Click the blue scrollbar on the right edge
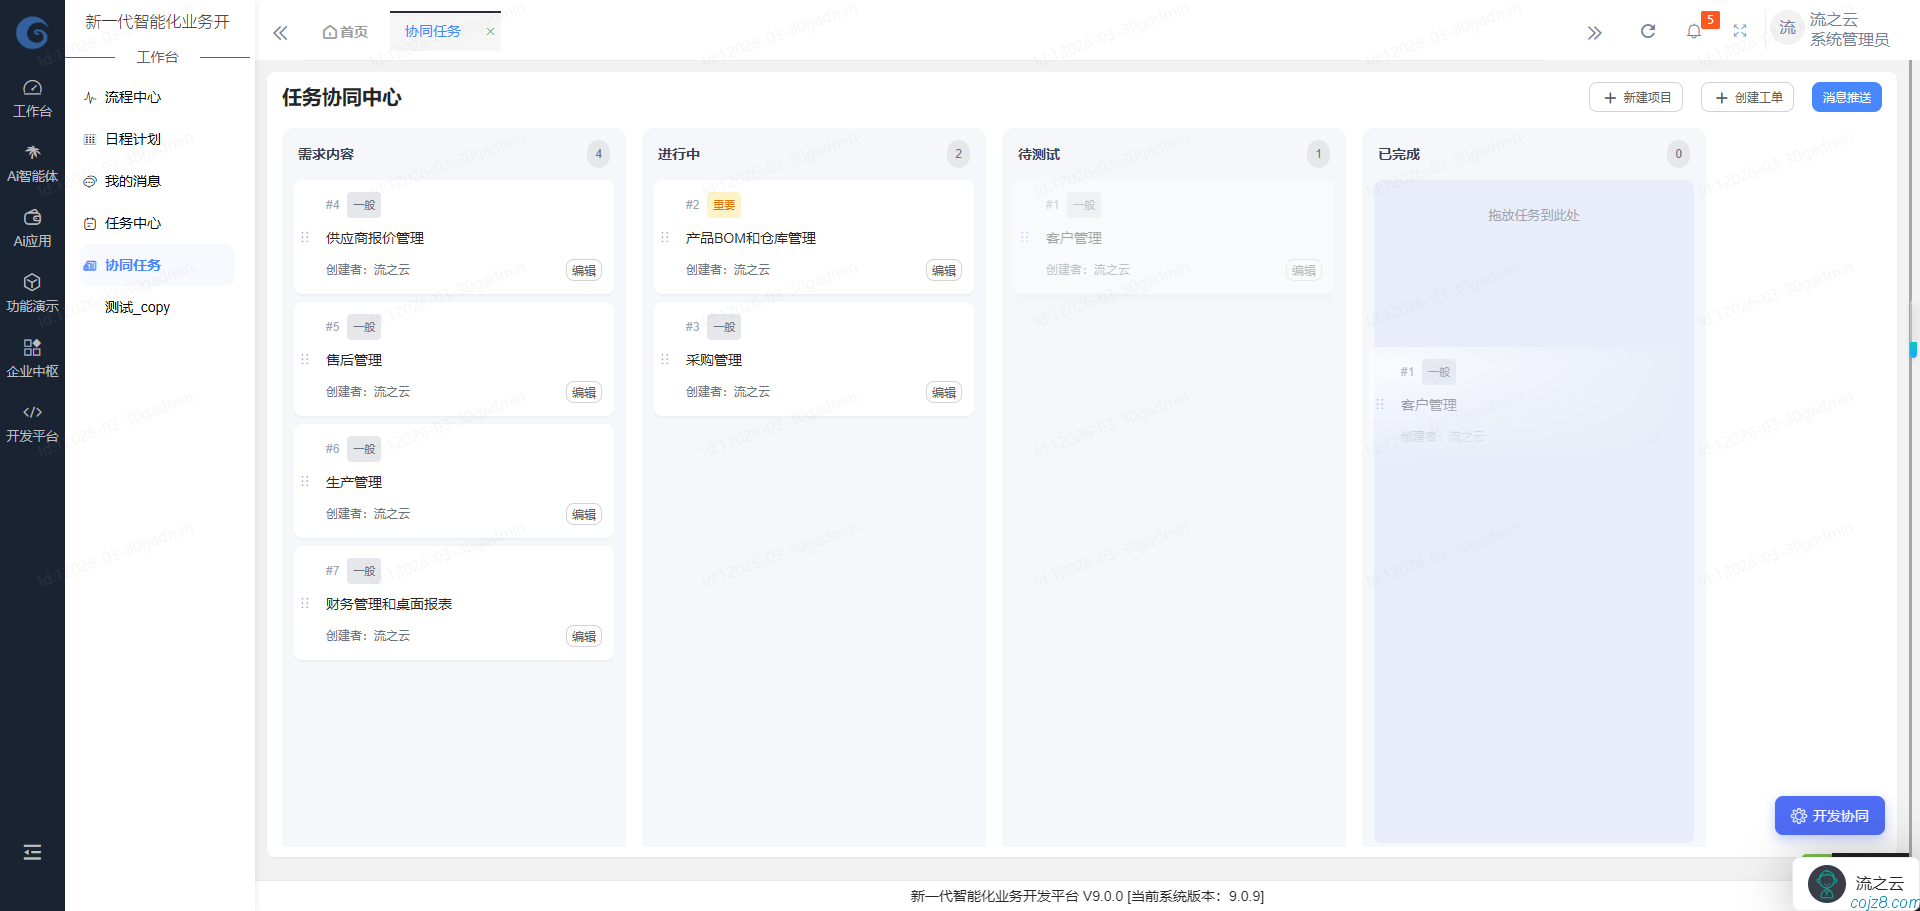Screen dimensions: 1920x911 coord(1913,349)
